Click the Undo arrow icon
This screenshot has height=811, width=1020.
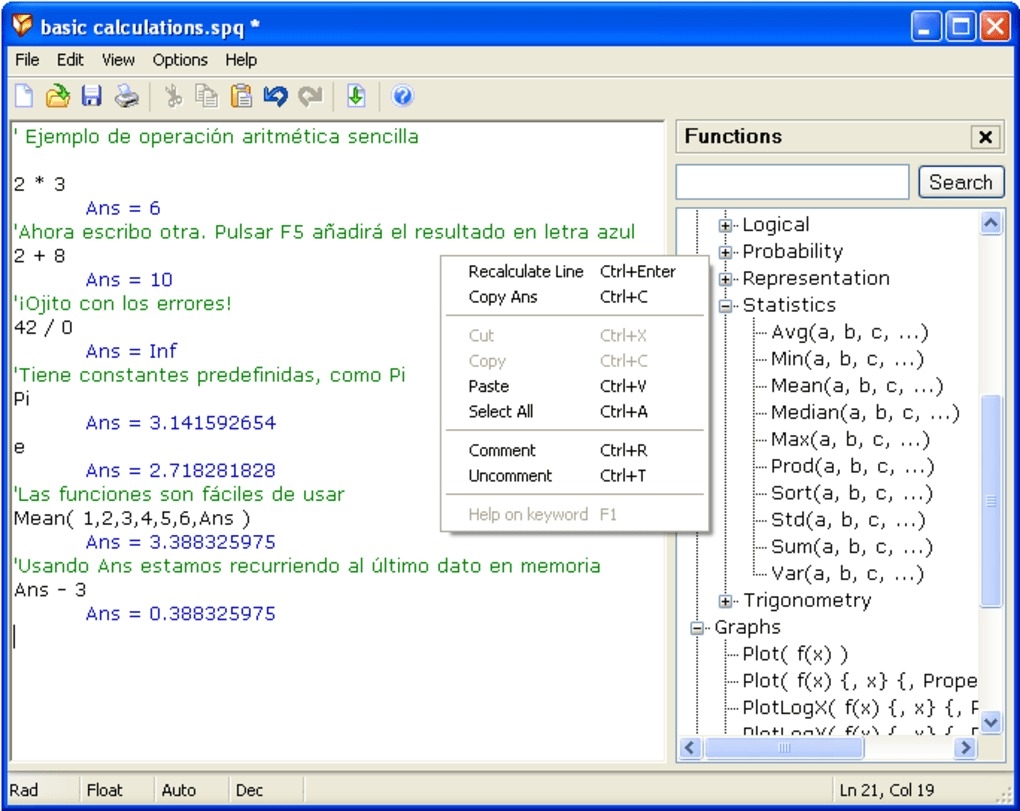coord(275,96)
